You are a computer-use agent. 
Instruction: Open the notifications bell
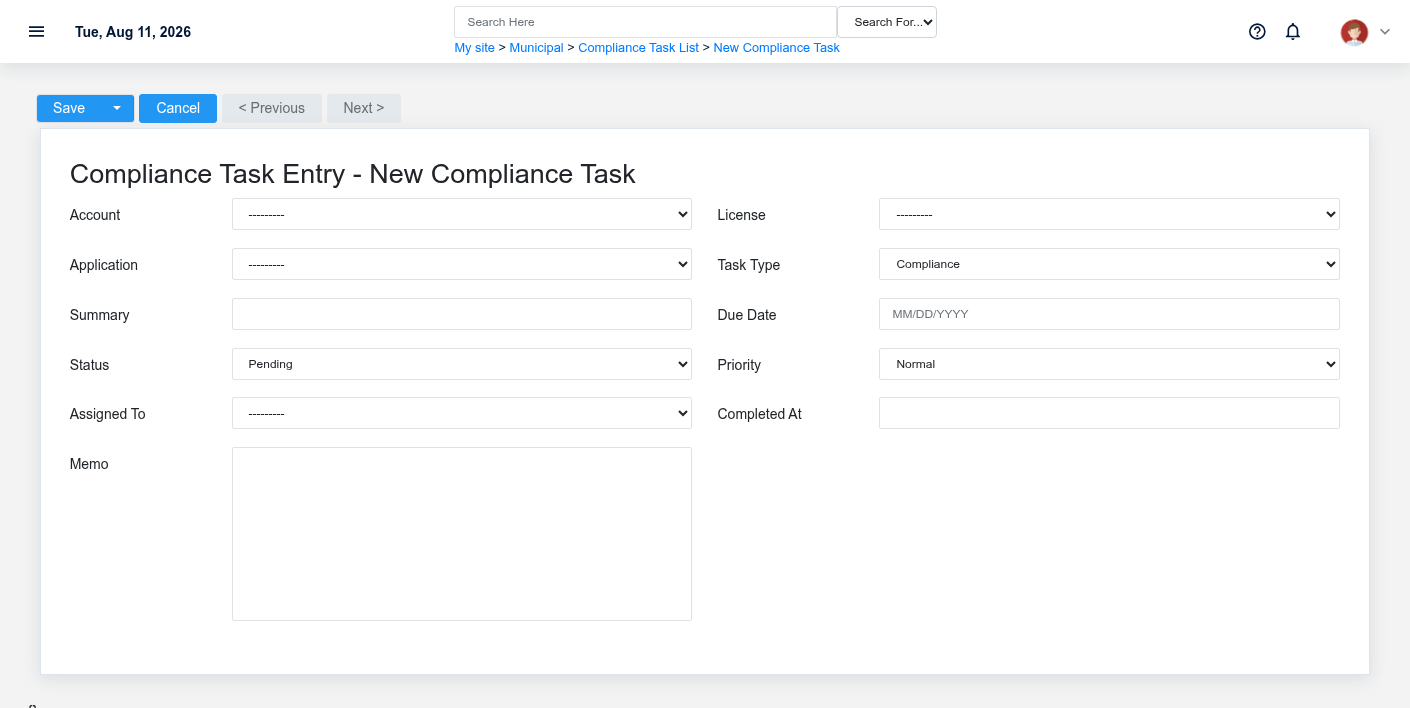pos(1293,31)
